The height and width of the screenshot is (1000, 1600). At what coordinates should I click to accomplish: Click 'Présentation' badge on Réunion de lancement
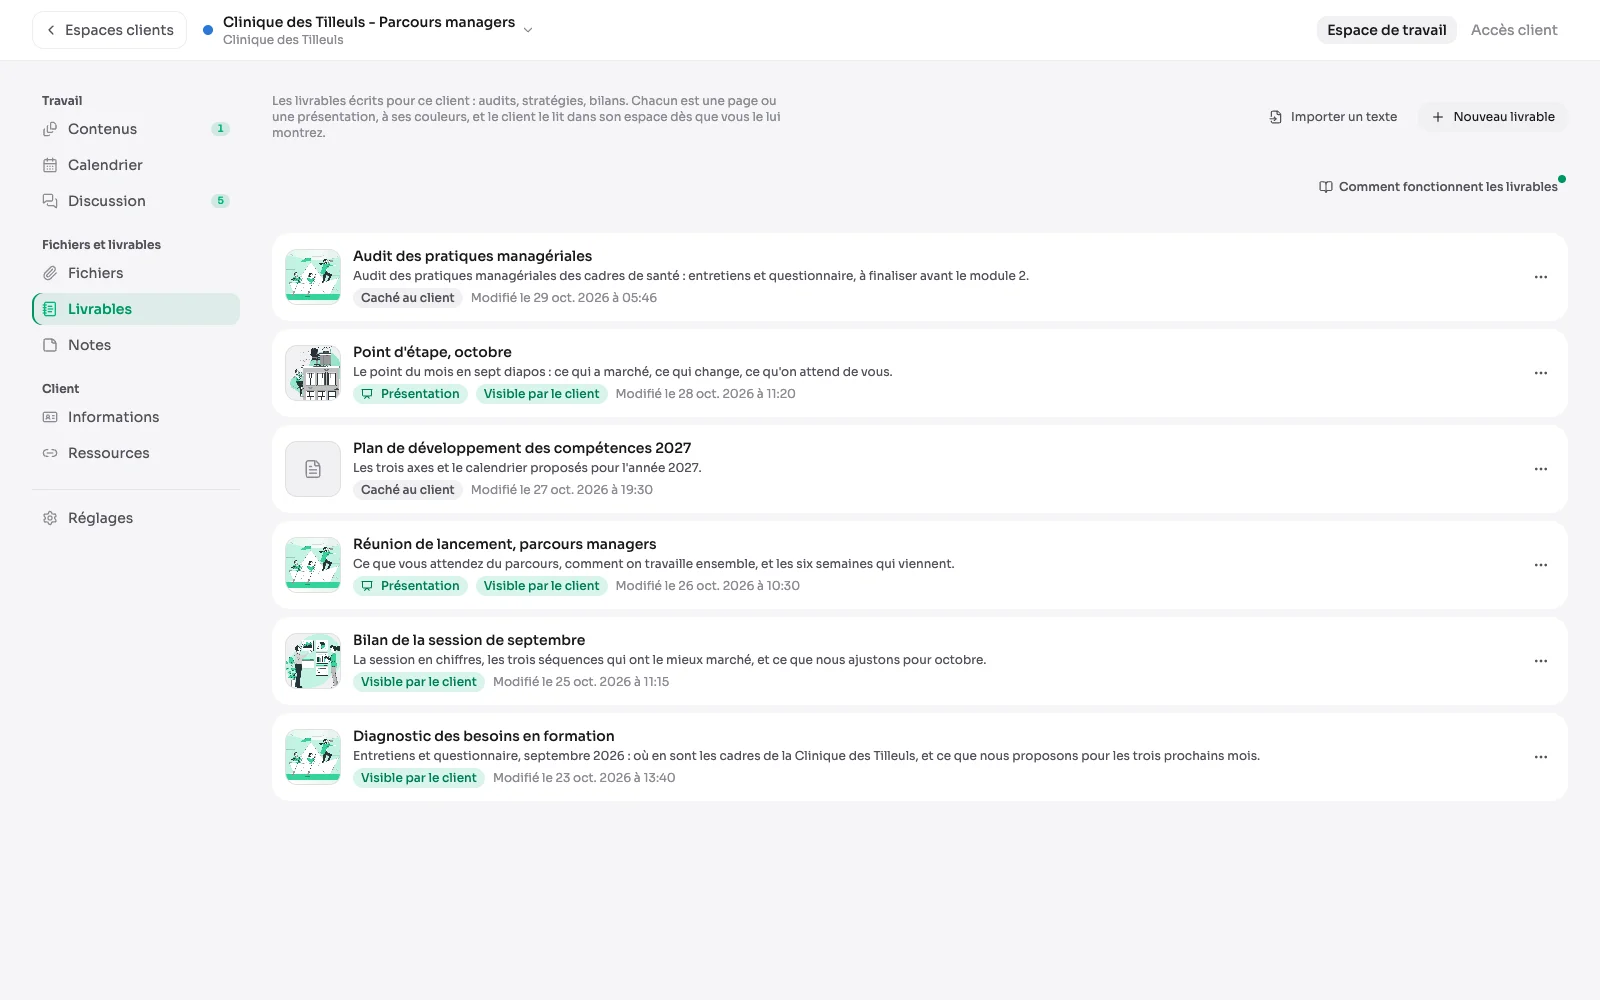click(x=410, y=586)
